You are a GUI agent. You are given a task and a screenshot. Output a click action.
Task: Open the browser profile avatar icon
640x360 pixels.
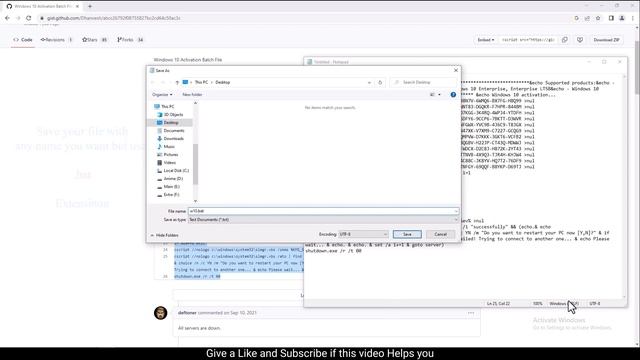[x=622, y=18]
